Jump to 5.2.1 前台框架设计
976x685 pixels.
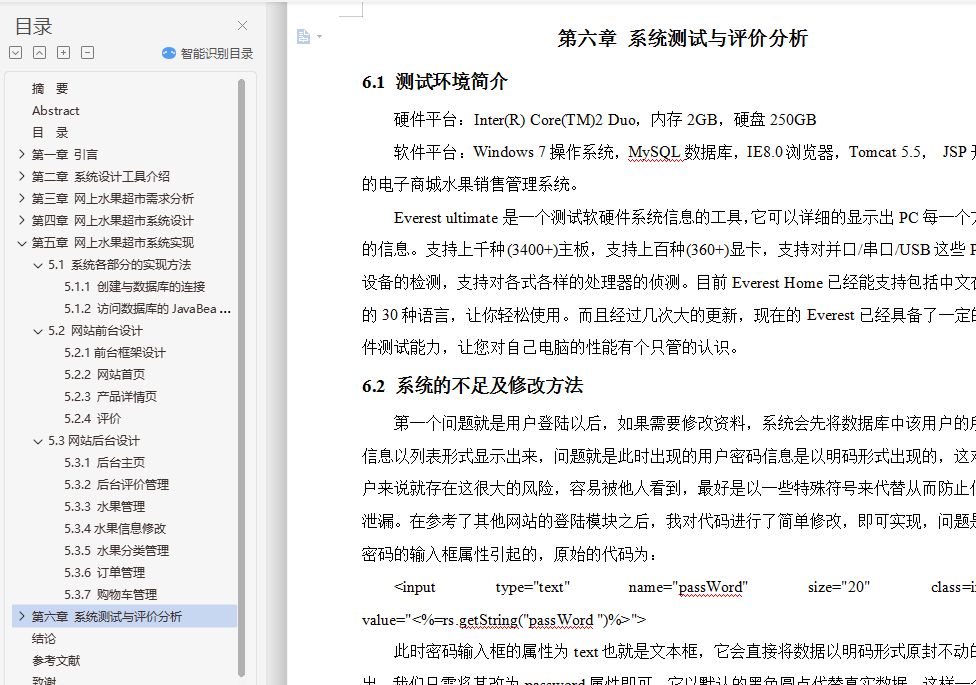pos(115,352)
